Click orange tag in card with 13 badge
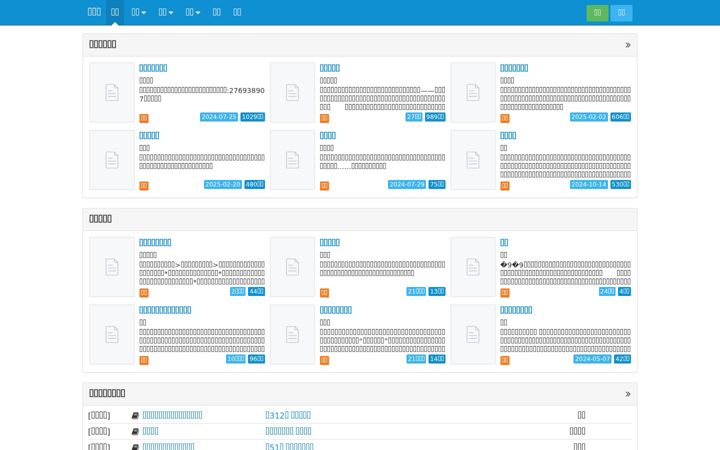 tap(324, 292)
